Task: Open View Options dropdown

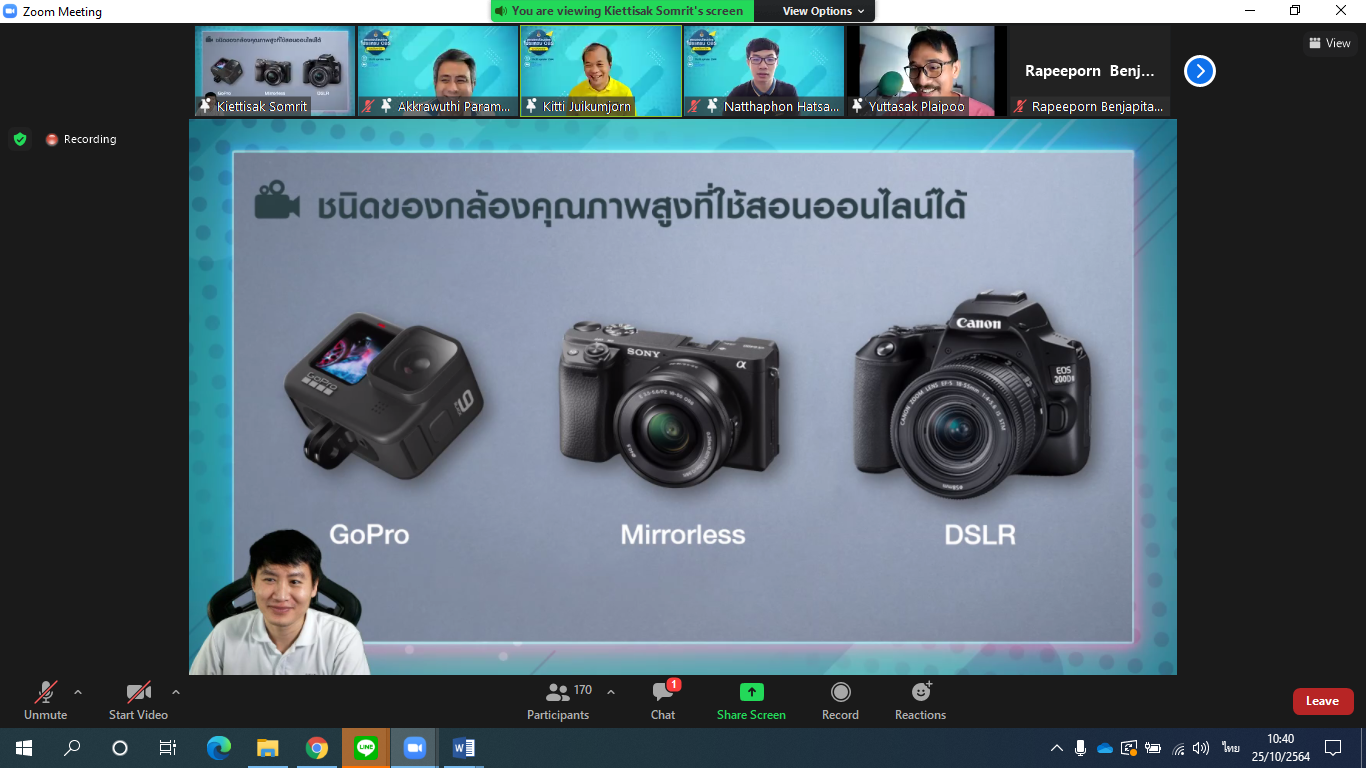Action: pyautogui.click(x=824, y=11)
